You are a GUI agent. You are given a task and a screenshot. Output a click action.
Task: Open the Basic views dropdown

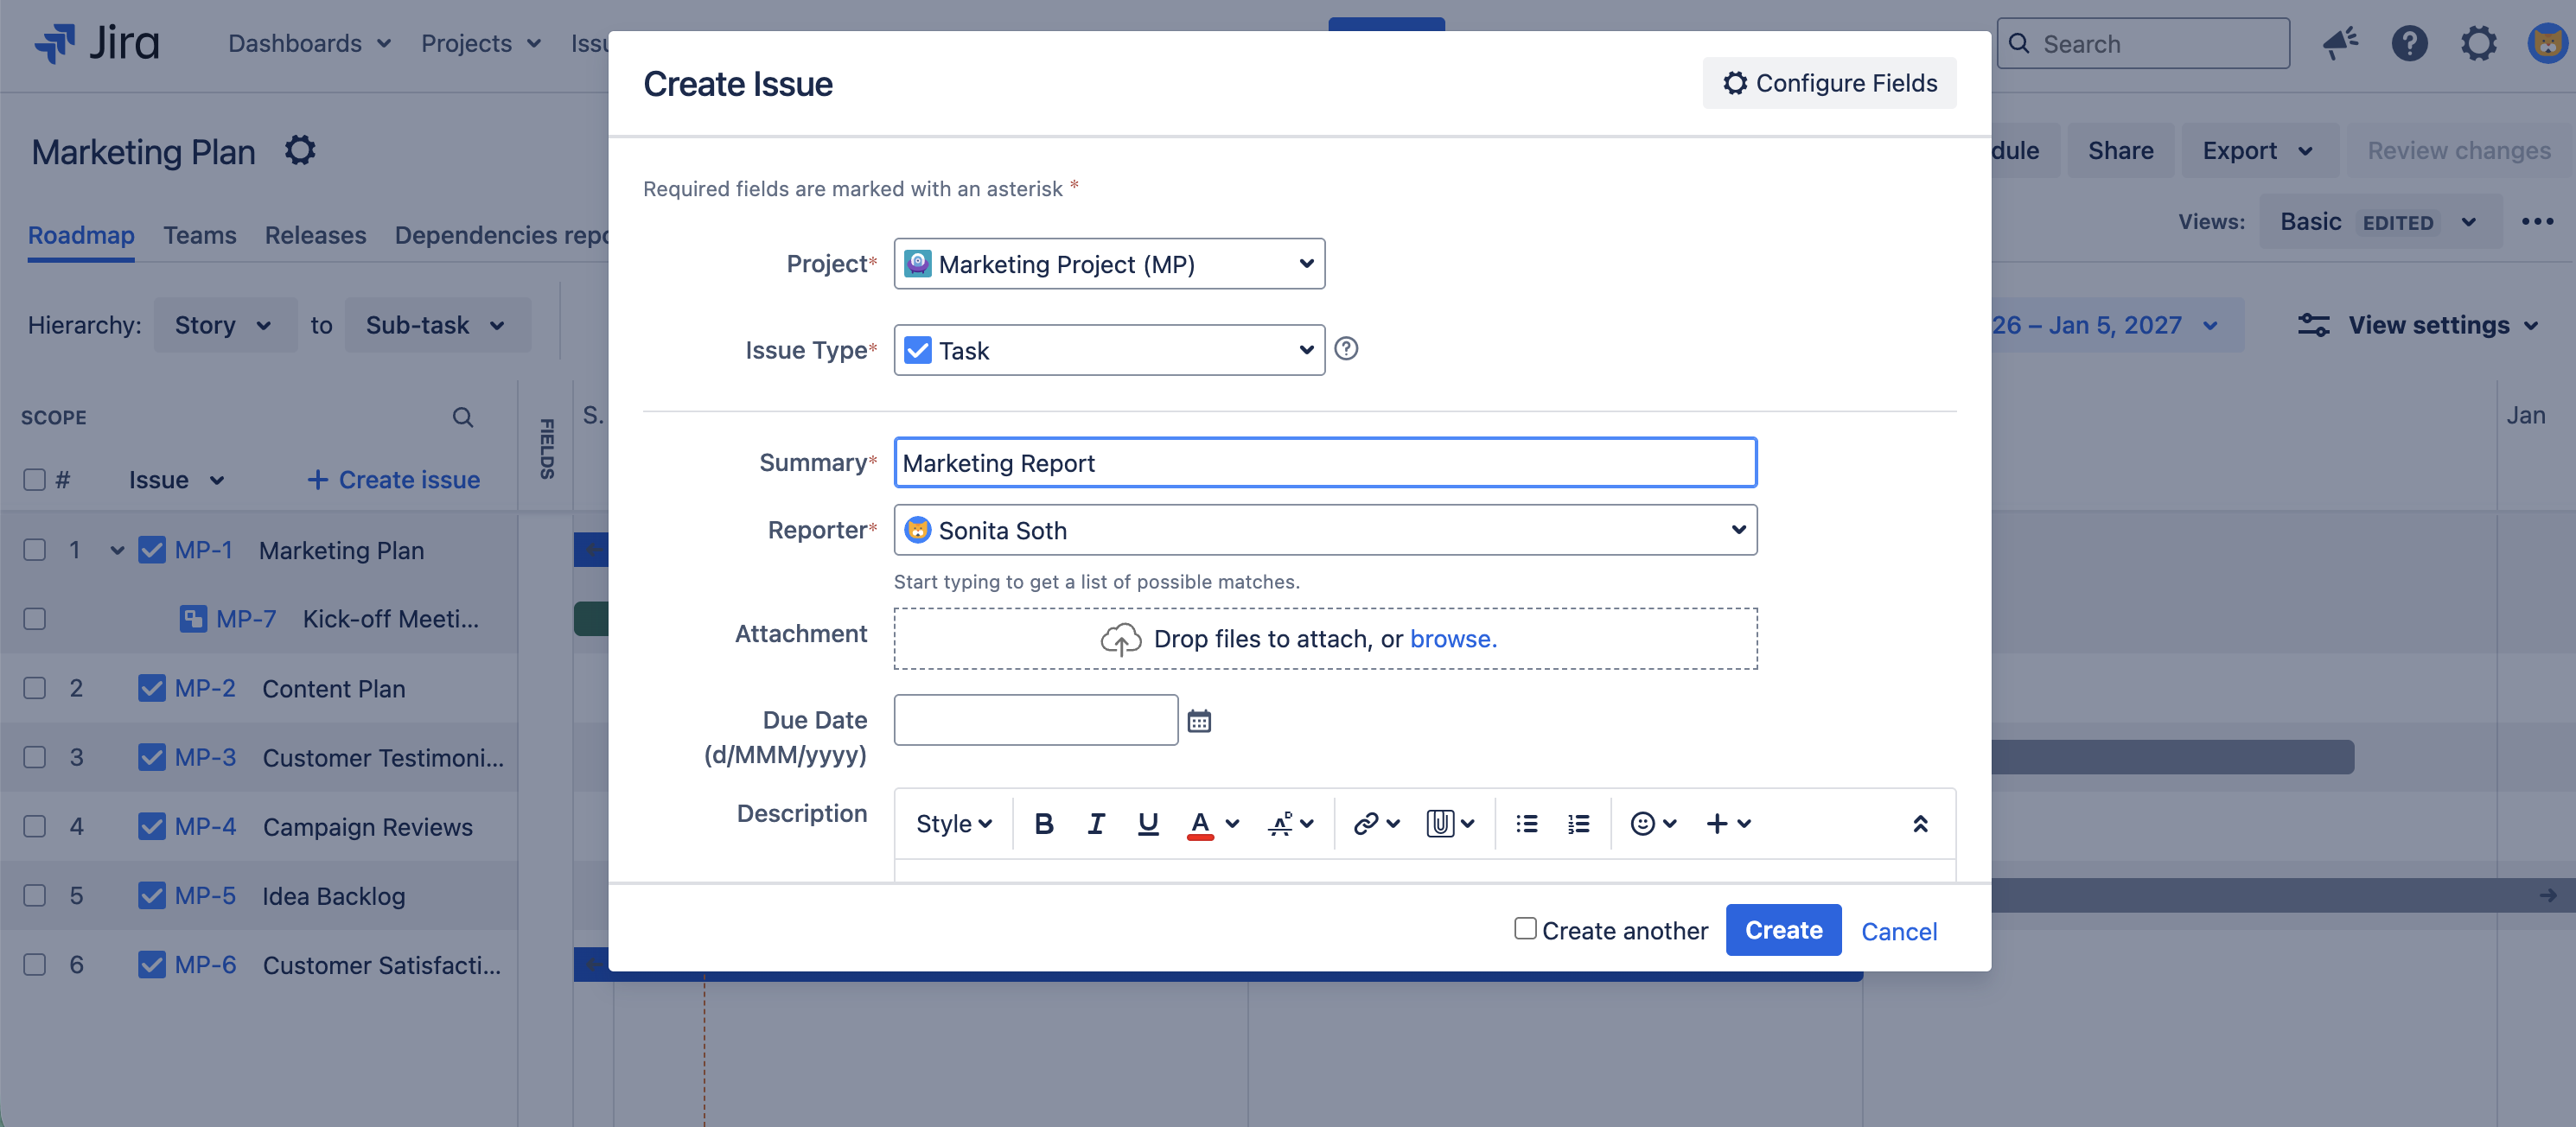[x=2379, y=222]
